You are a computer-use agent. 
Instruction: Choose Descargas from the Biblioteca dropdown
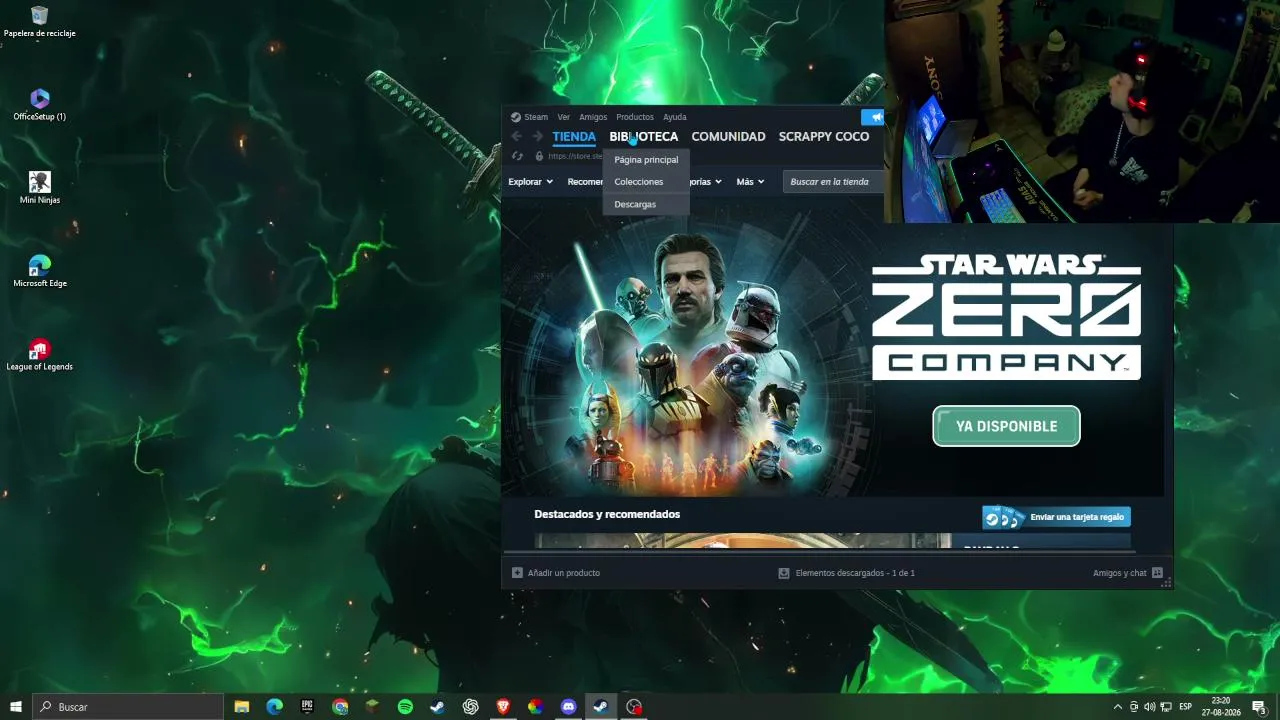(x=646, y=204)
